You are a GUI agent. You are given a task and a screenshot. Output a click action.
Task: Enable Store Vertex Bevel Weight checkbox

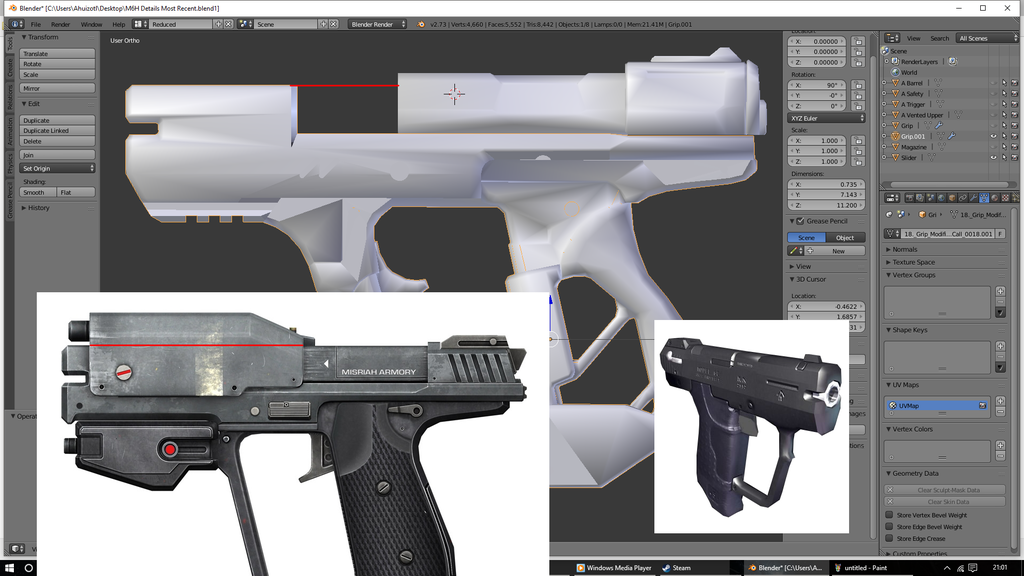coord(889,515)
